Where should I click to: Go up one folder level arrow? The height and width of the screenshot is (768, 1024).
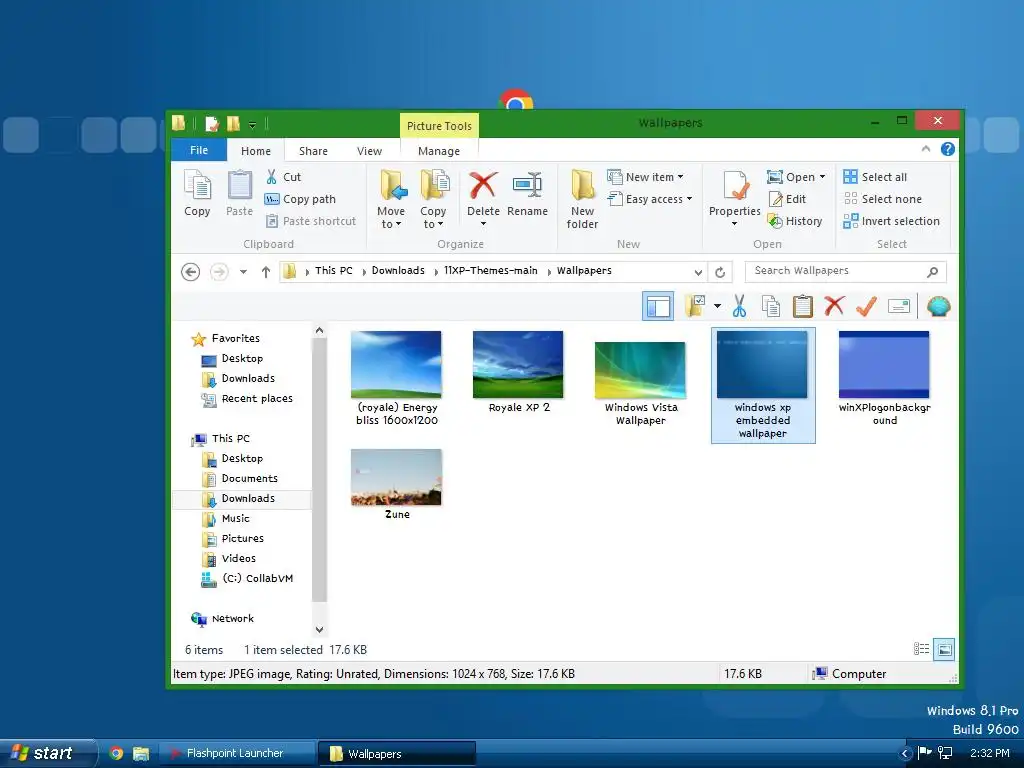[x=266, y=272]
